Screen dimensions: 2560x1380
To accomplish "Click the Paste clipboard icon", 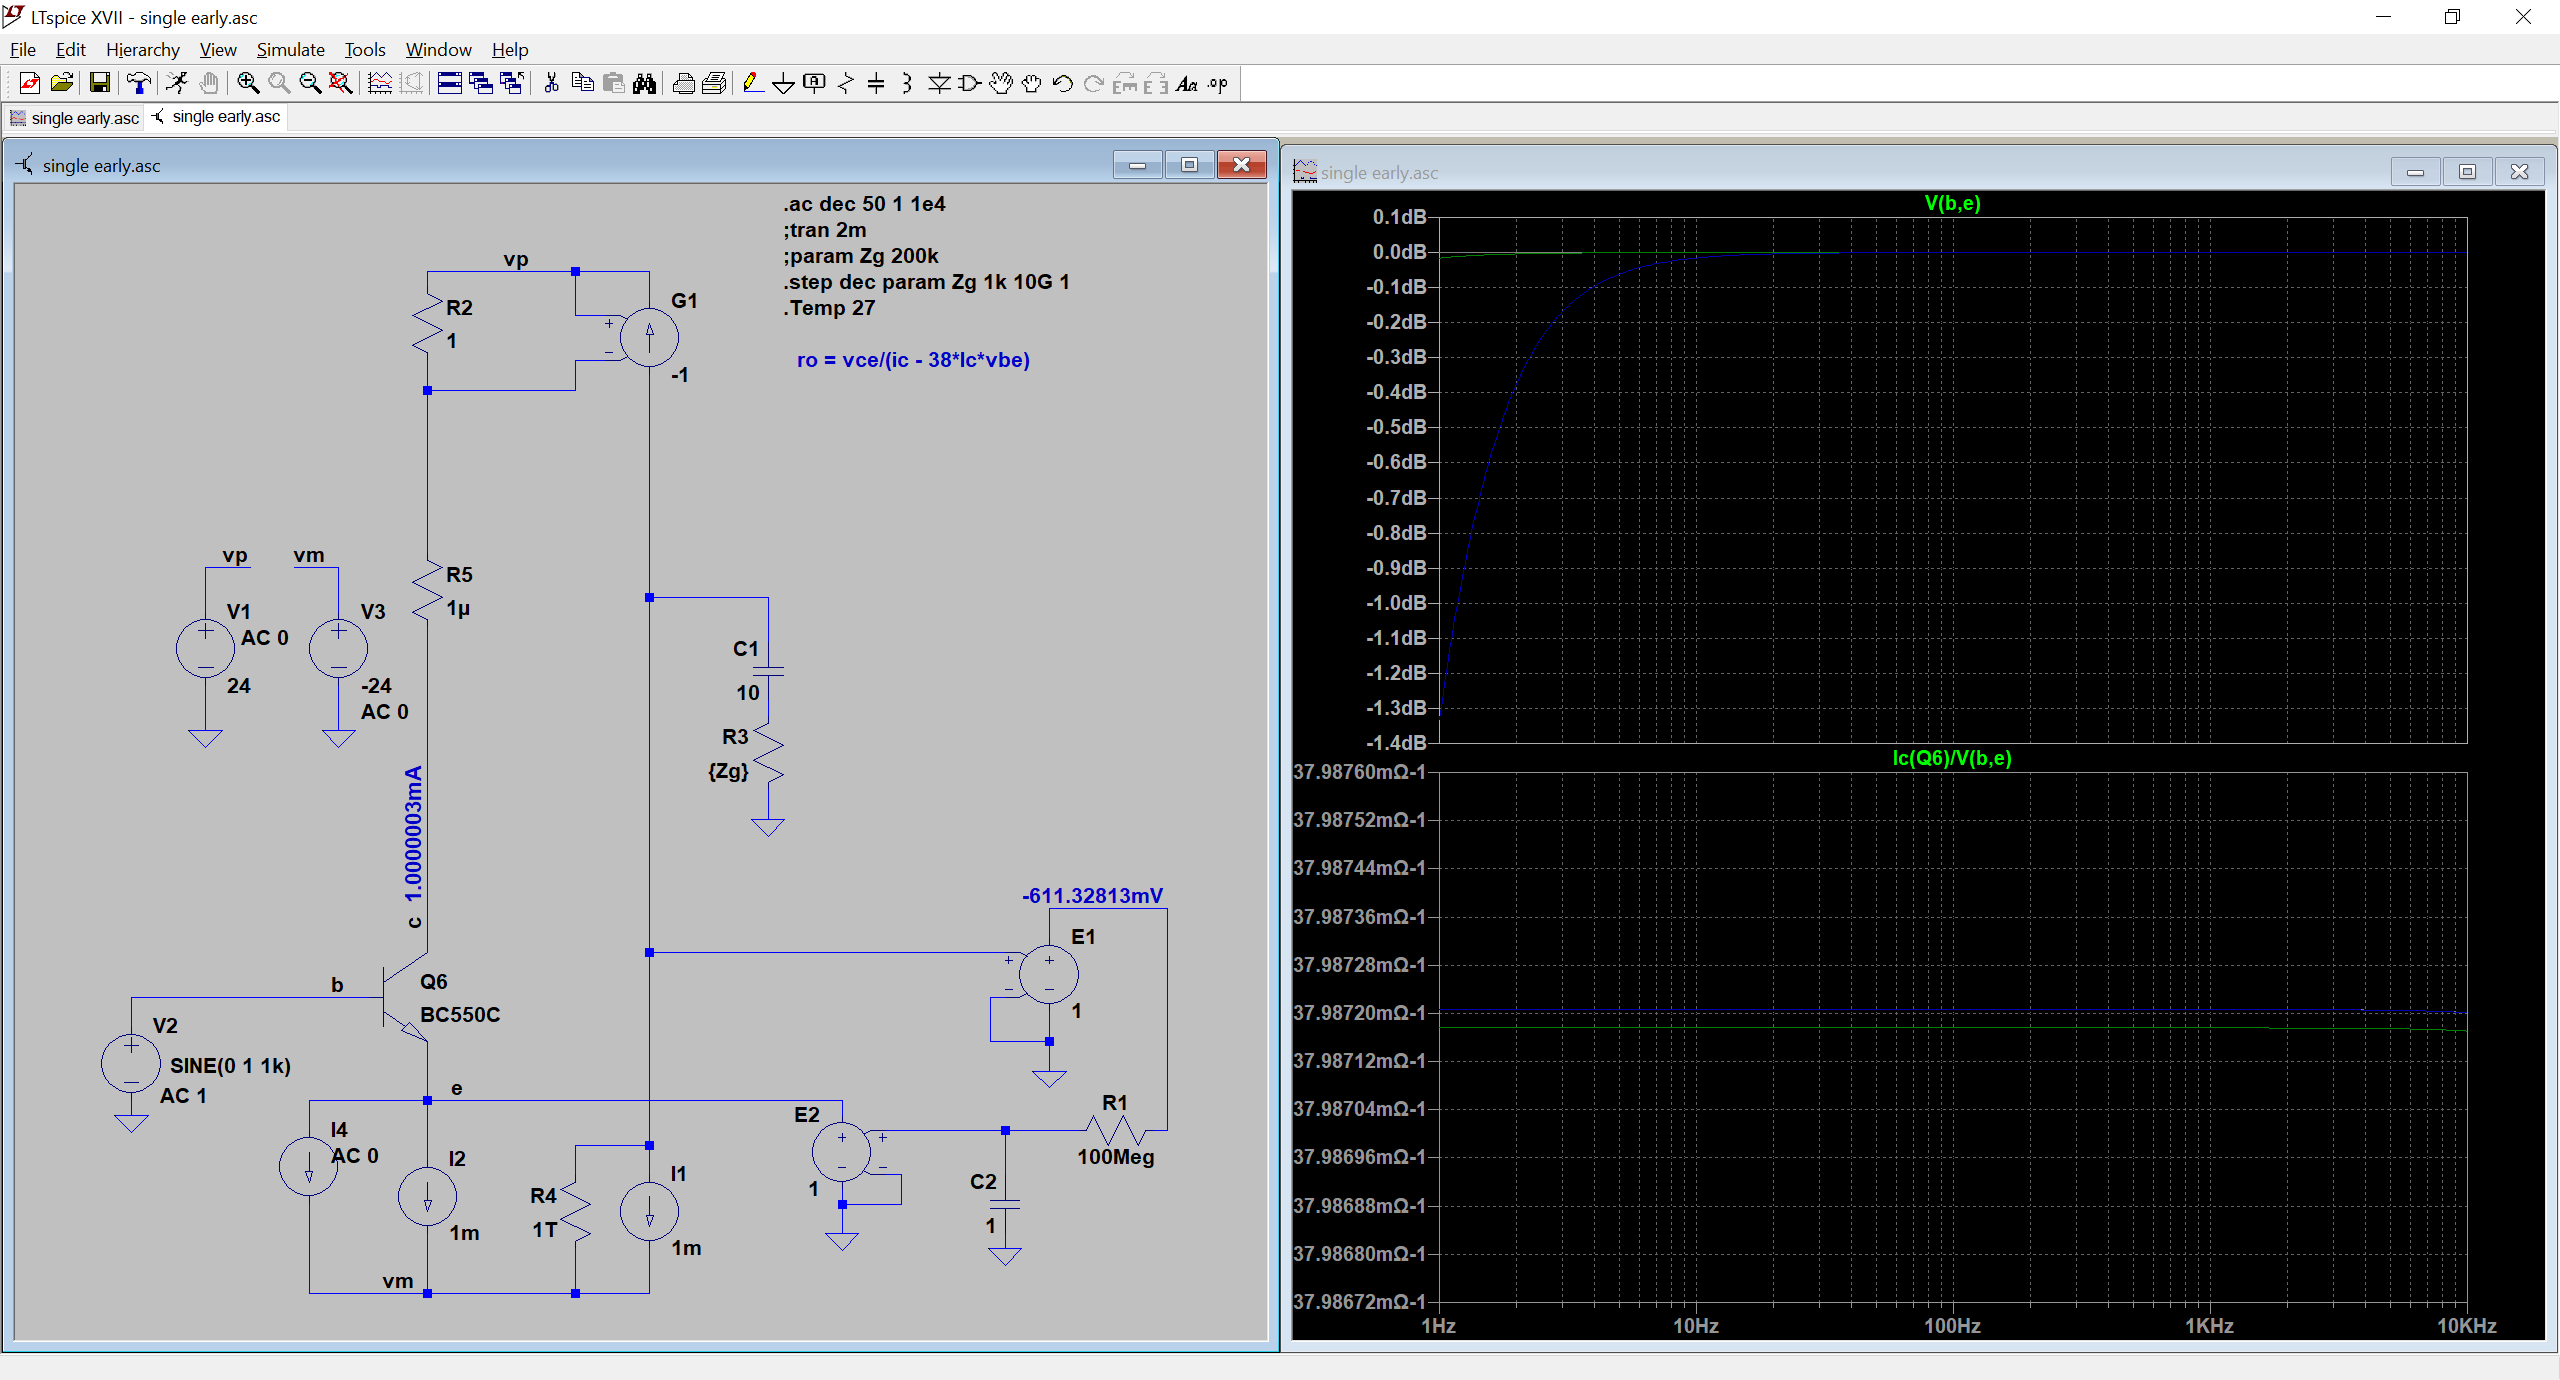I will point(614,84).
